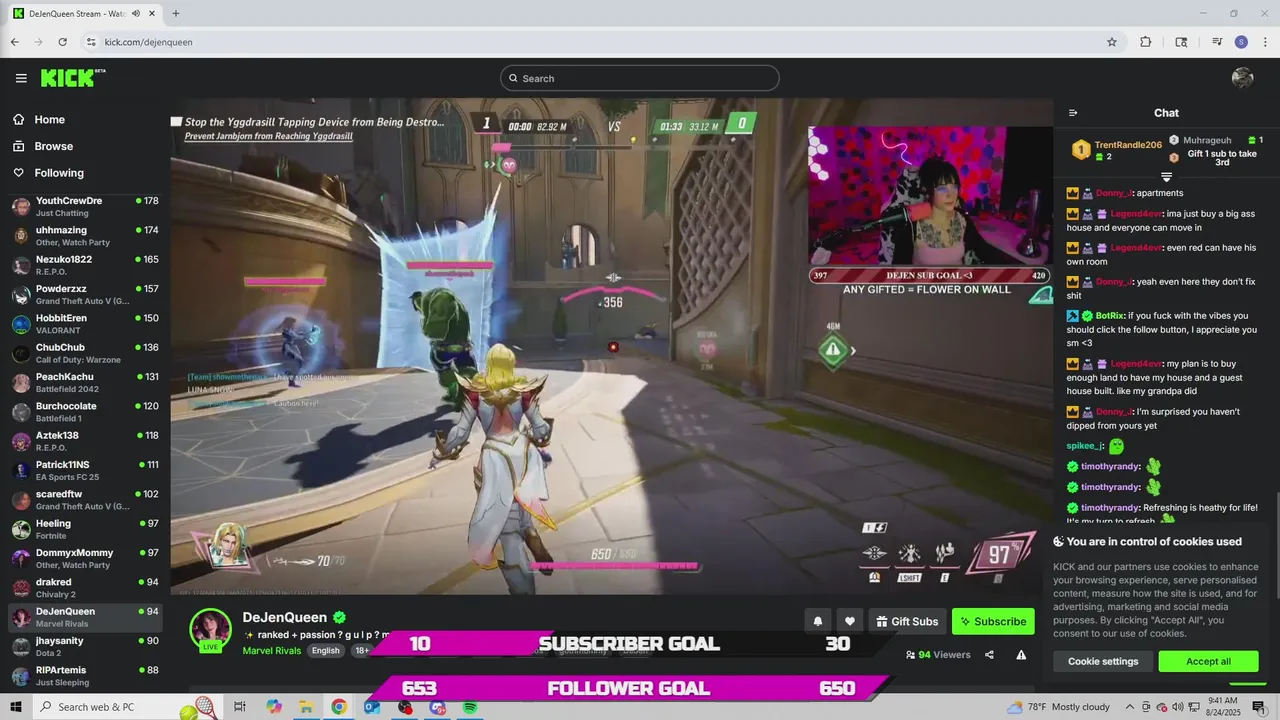Click the 18+ tag
Image resolution: width=1280 pixels, height=720 pixels.
pos(361,650)
